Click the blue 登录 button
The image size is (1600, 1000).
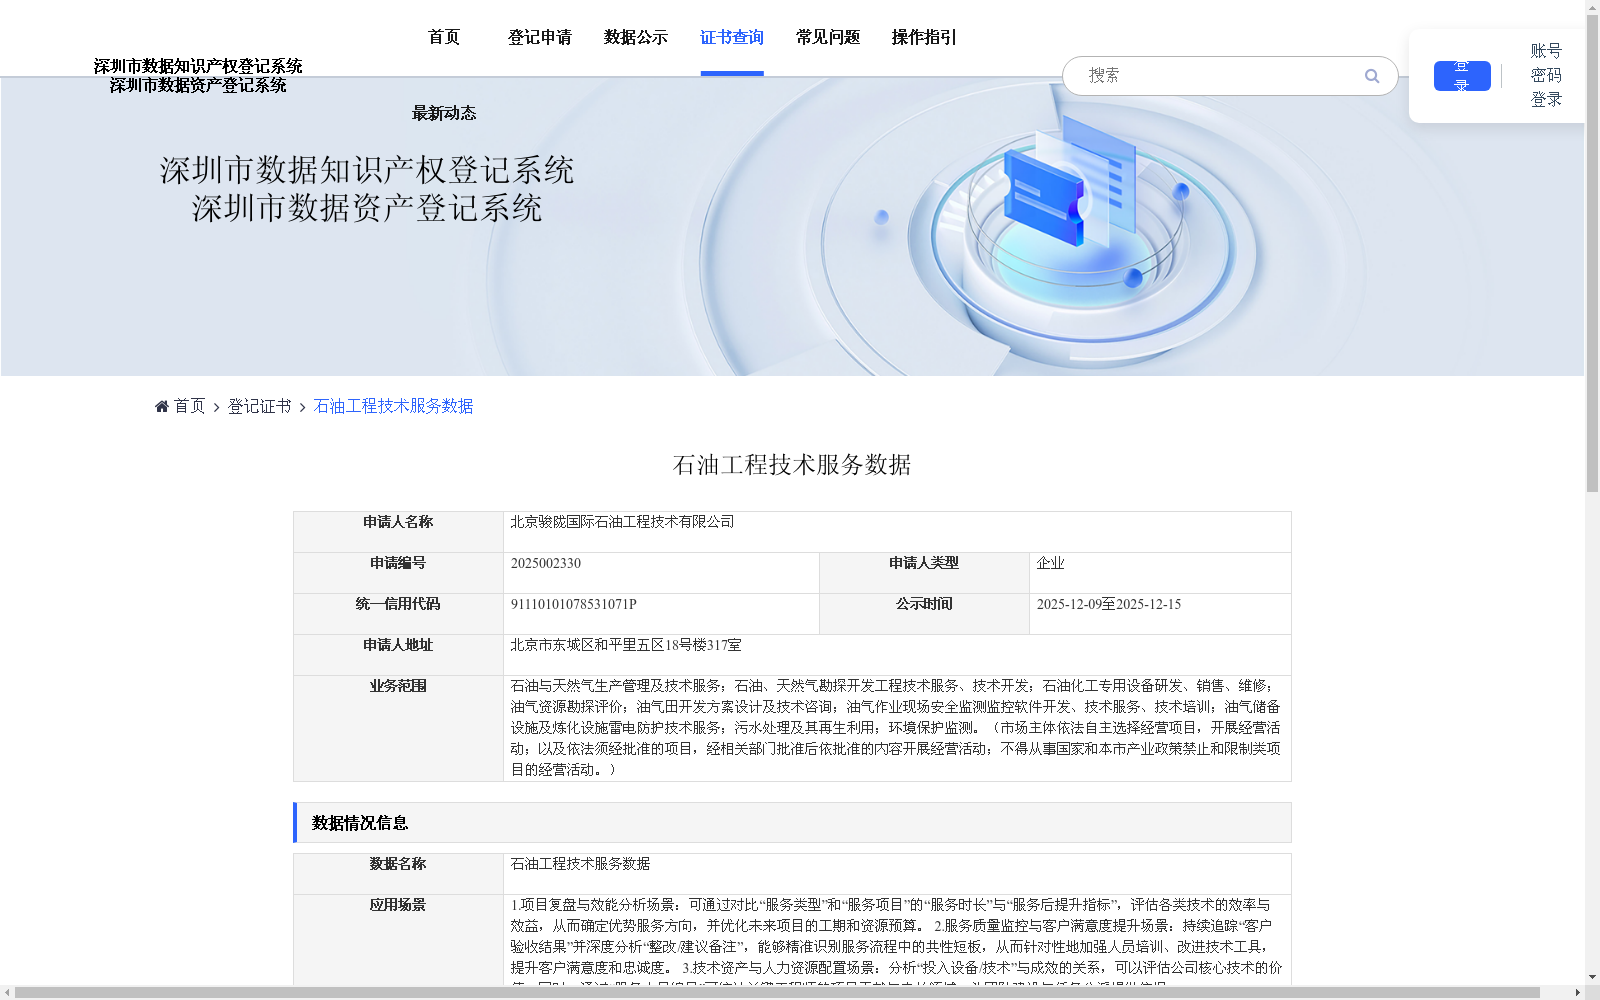pos(1462,76)
